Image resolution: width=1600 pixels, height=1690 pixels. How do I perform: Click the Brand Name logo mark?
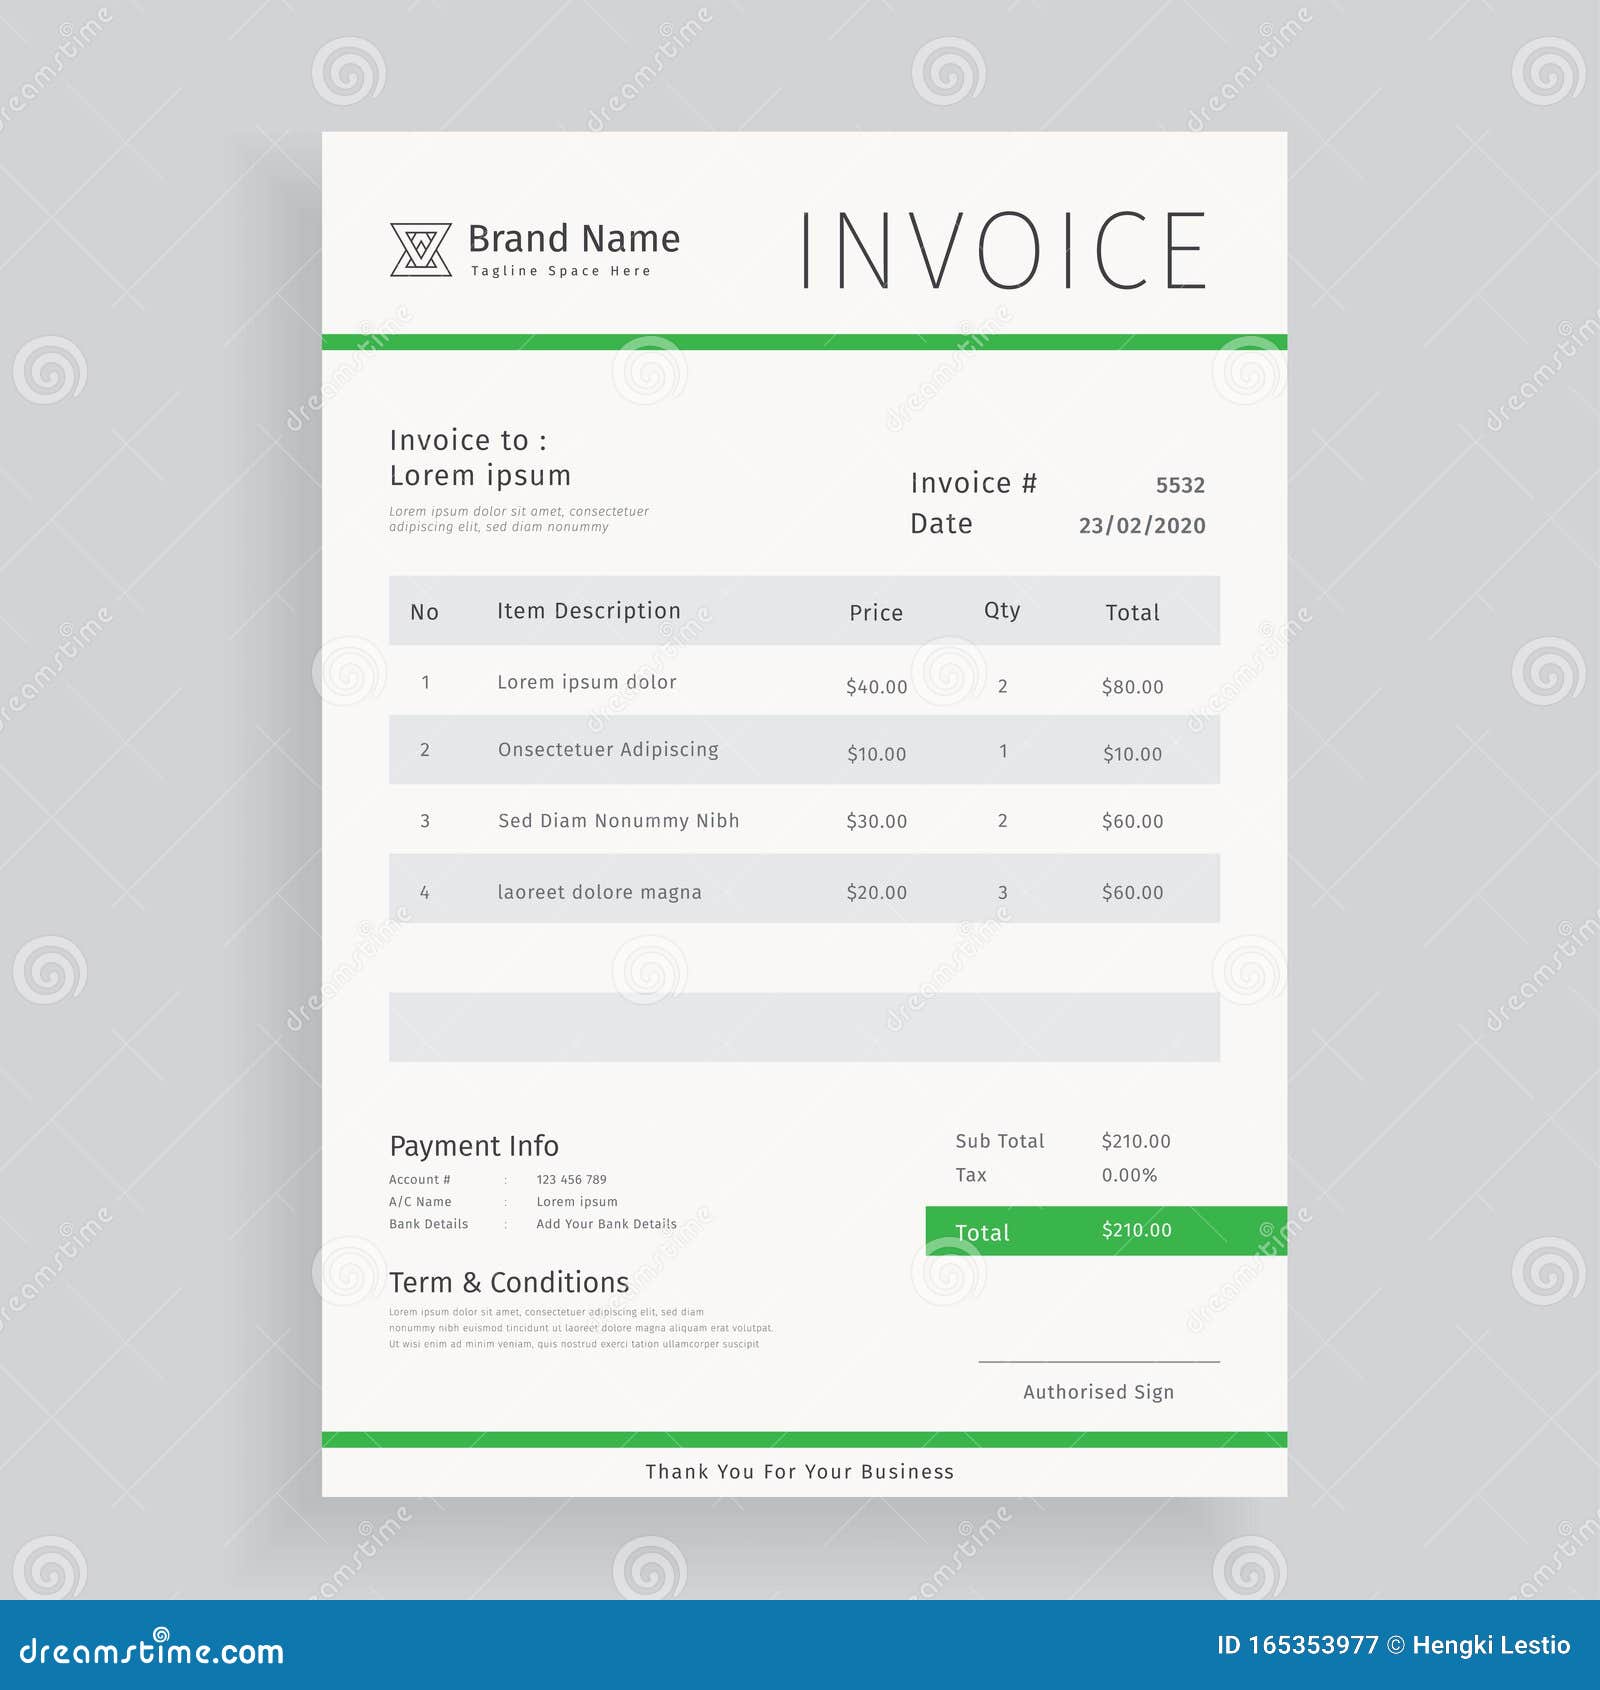pyautogui.click(x=420, y=247)
